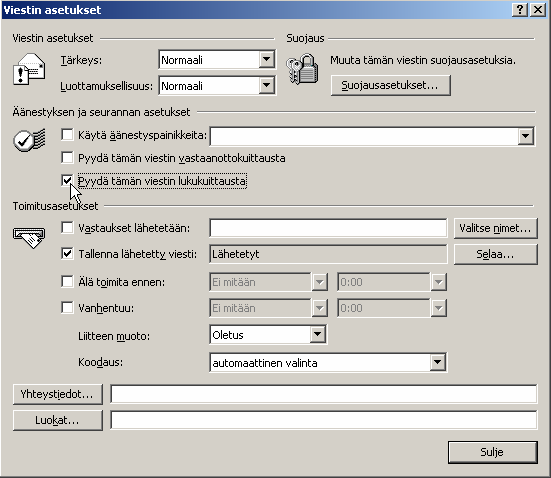Image resolution: width=551 pixels, height=478 pixels.
Task: Close the Viestin asetukset dialog with X
Action: (538, 9)
